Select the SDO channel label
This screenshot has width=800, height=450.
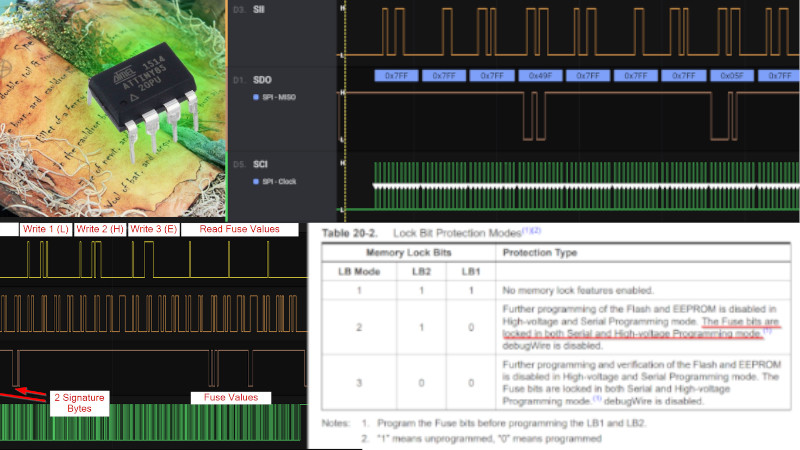point(268,78)
